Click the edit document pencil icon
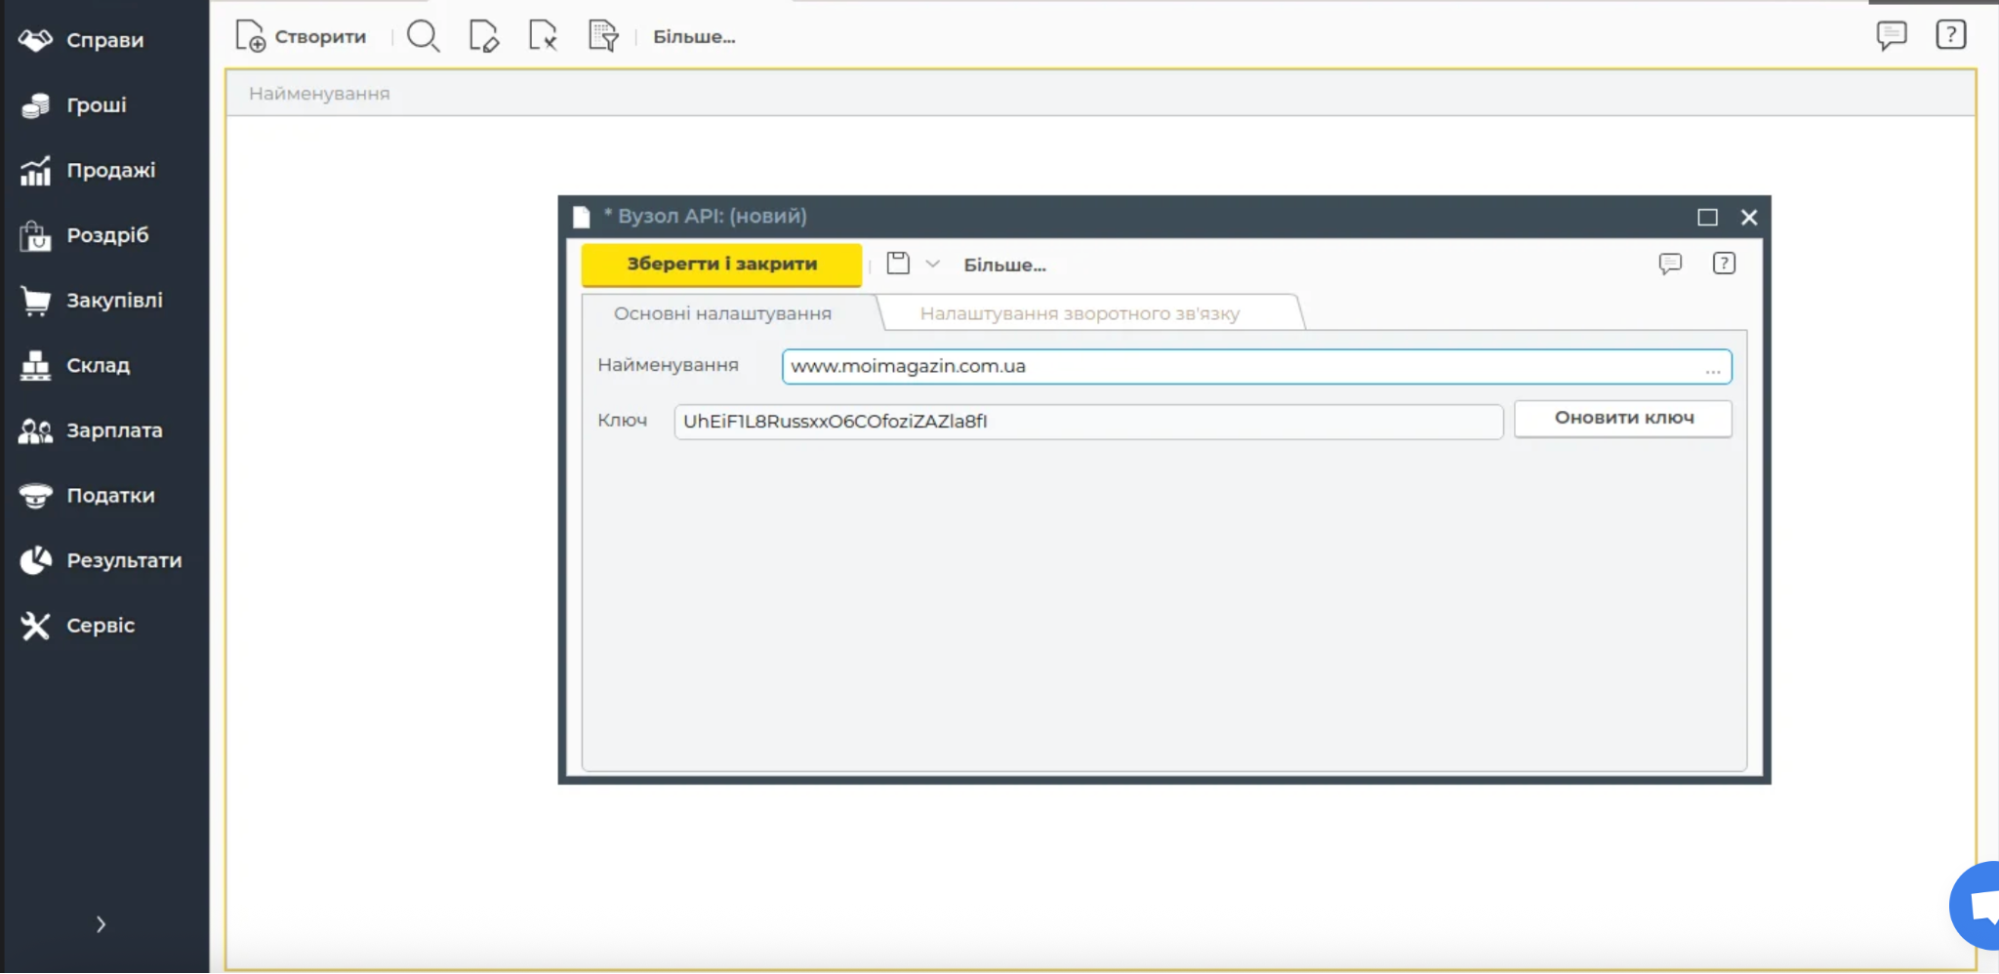The height and width of the screenshot is (974, 1999). point(484,37)
